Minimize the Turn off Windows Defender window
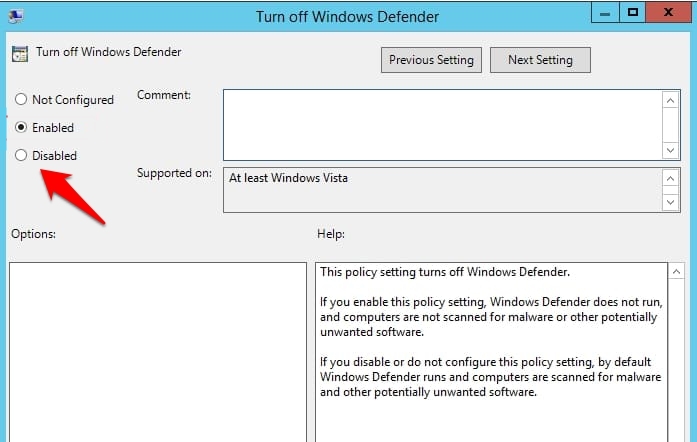This screenshot has height=442, width=697. tap(605, 13)
